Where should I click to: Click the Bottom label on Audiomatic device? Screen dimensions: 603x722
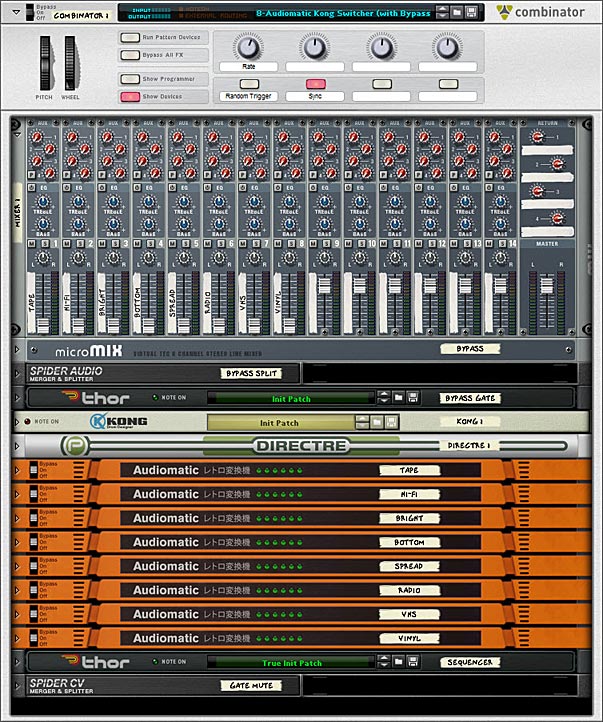(x=409, y=542)
